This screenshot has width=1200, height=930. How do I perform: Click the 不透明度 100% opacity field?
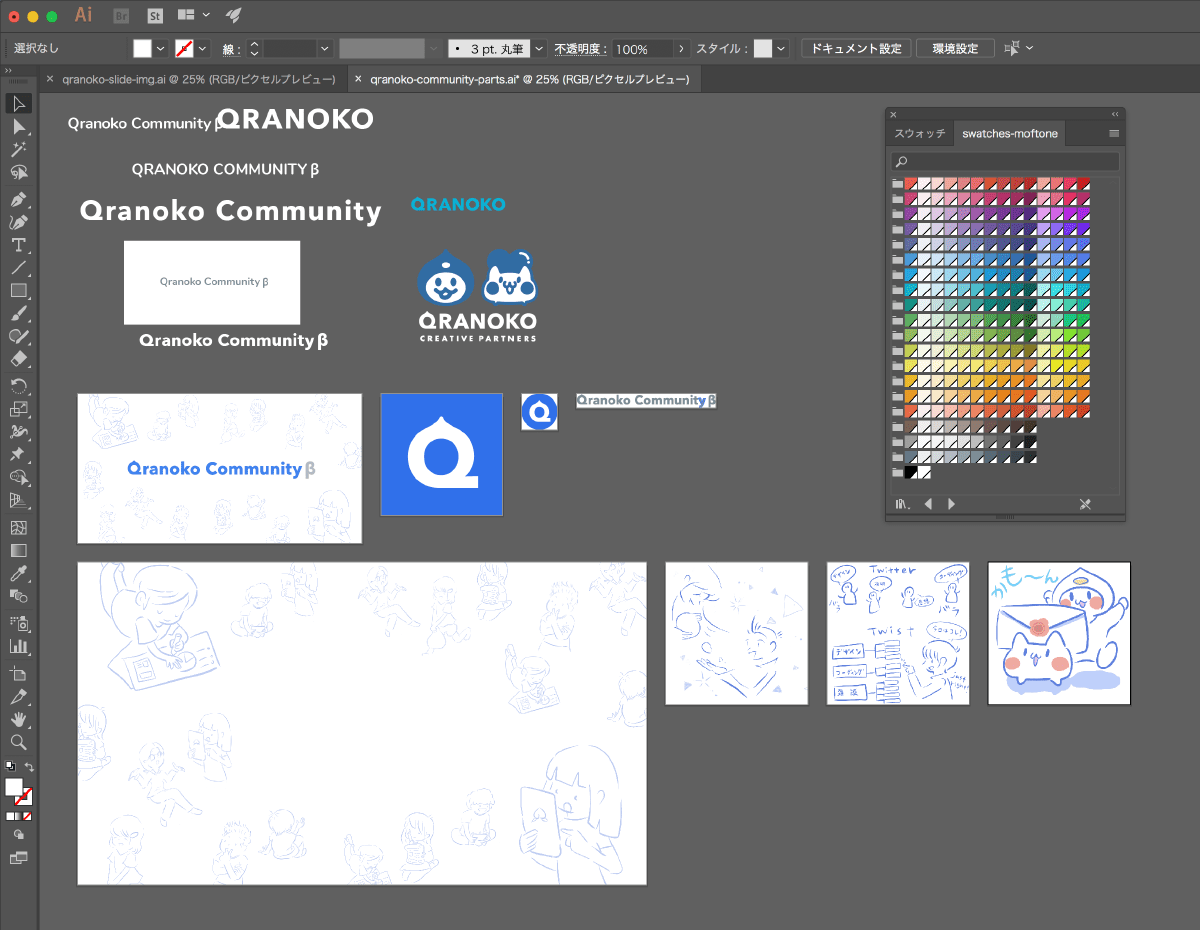pyautogui.click(x=643, y=48)
